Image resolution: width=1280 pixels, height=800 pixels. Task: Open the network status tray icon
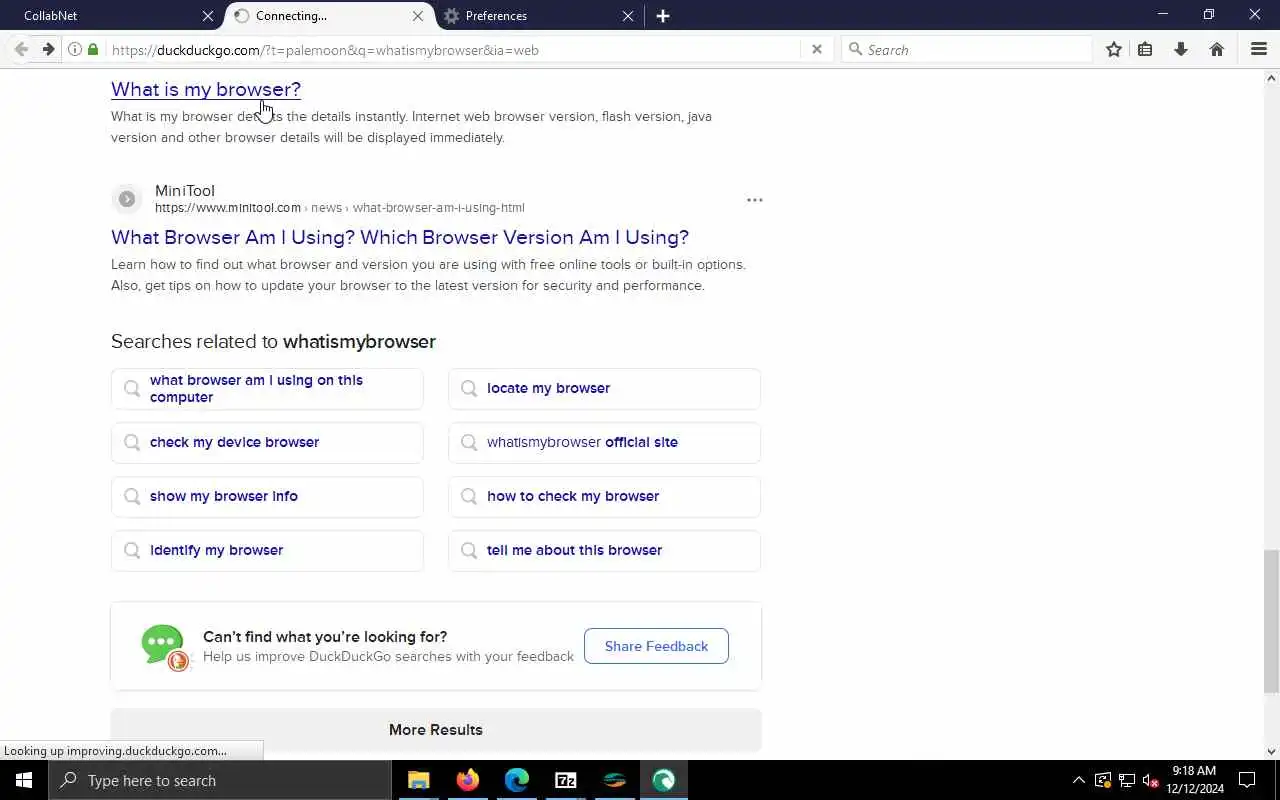point(1127,780)
